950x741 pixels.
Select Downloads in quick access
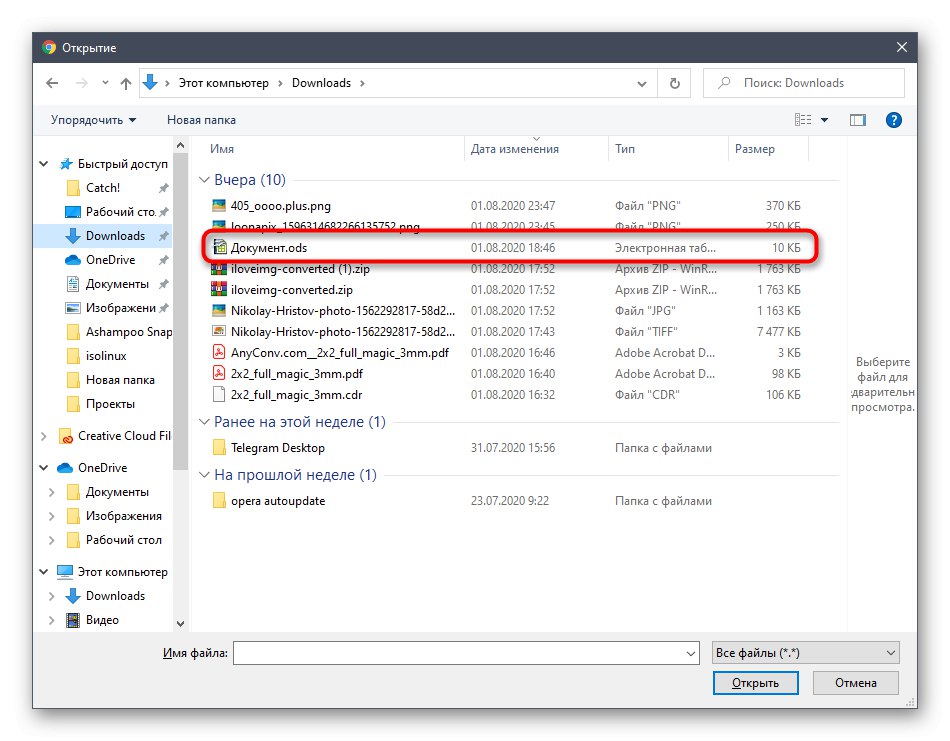click(x=104, y=236)
